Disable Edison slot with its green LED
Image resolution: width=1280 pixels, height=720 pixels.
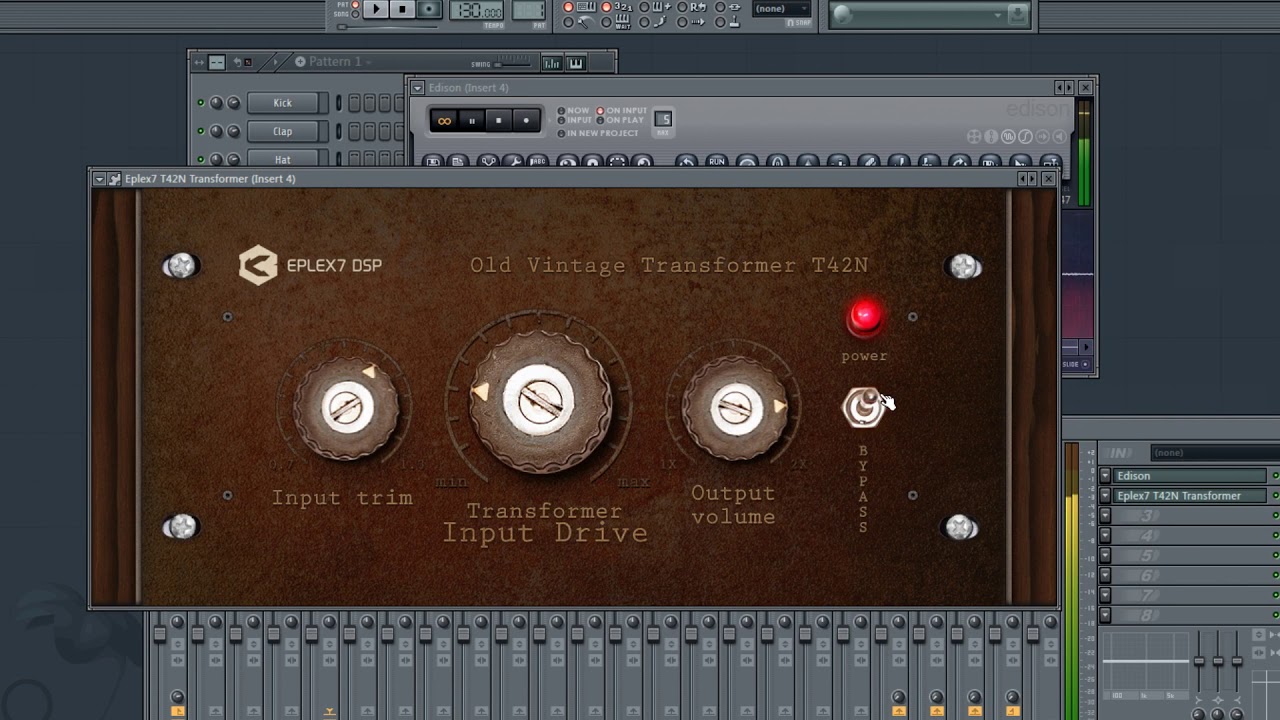pos(1275,476)
